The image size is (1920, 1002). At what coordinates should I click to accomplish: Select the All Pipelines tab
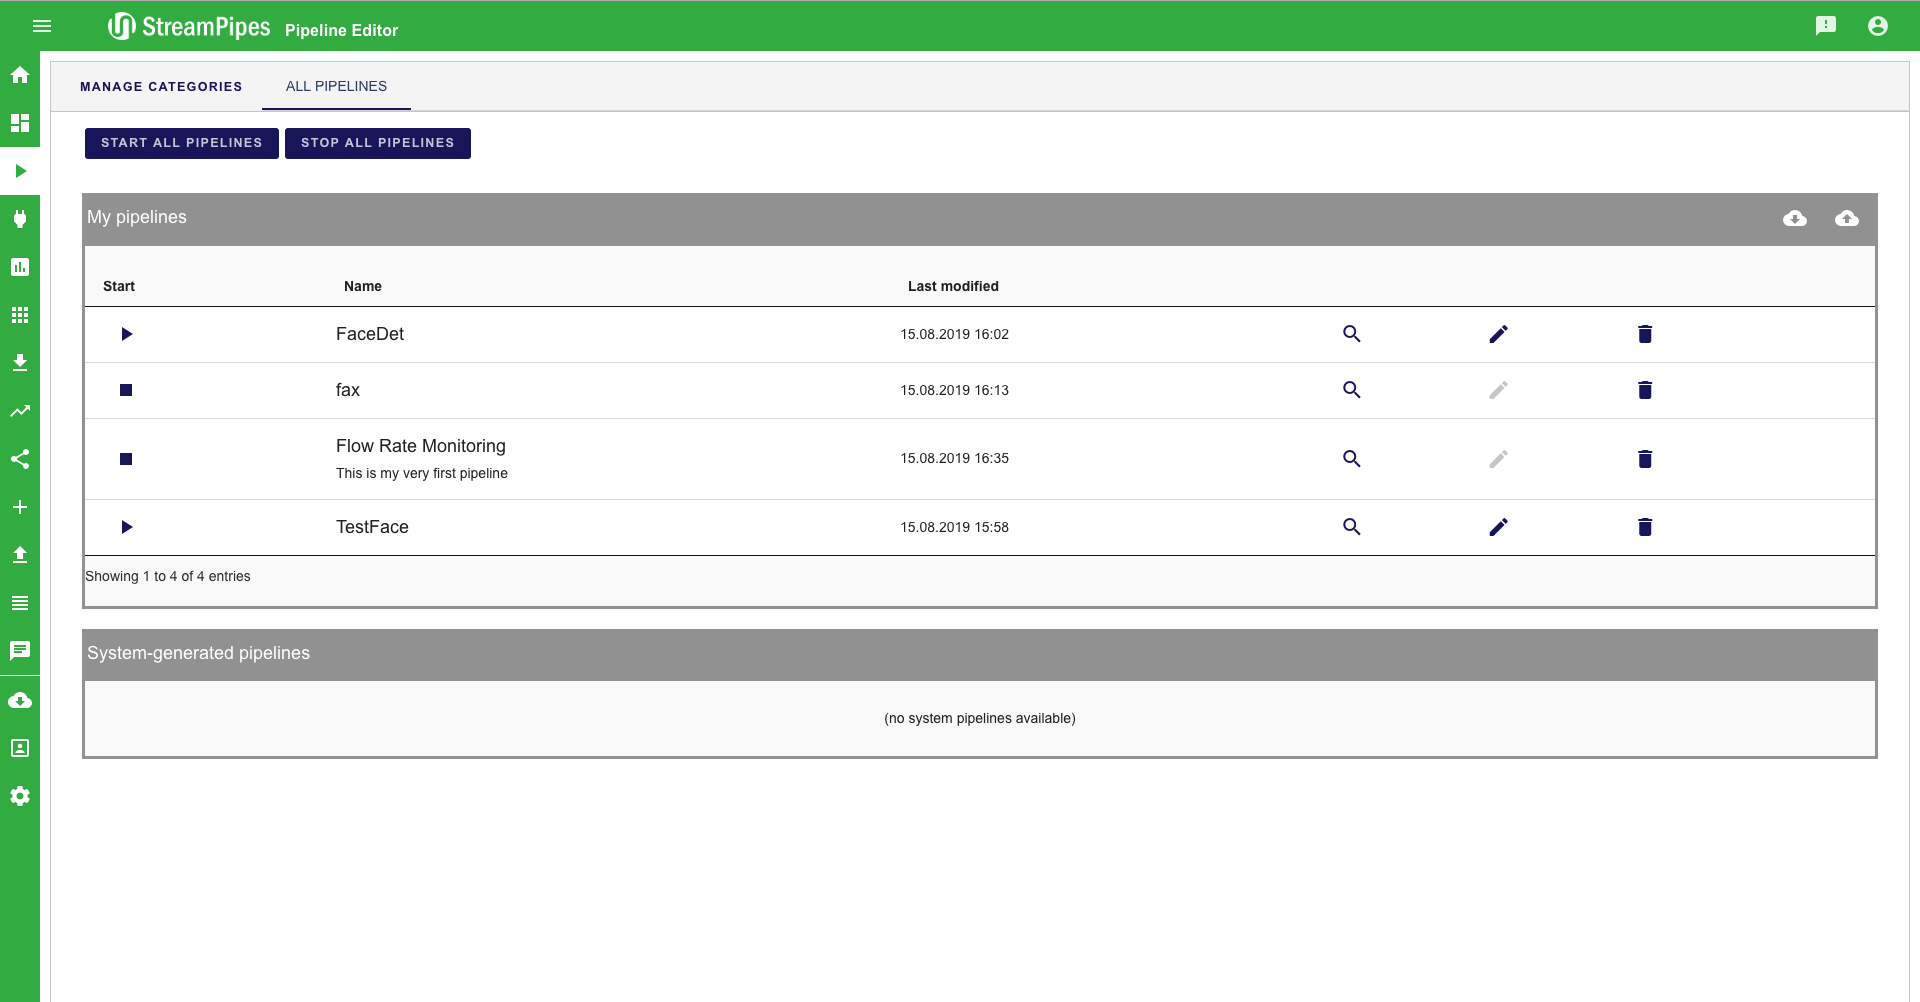coord(336,87)
